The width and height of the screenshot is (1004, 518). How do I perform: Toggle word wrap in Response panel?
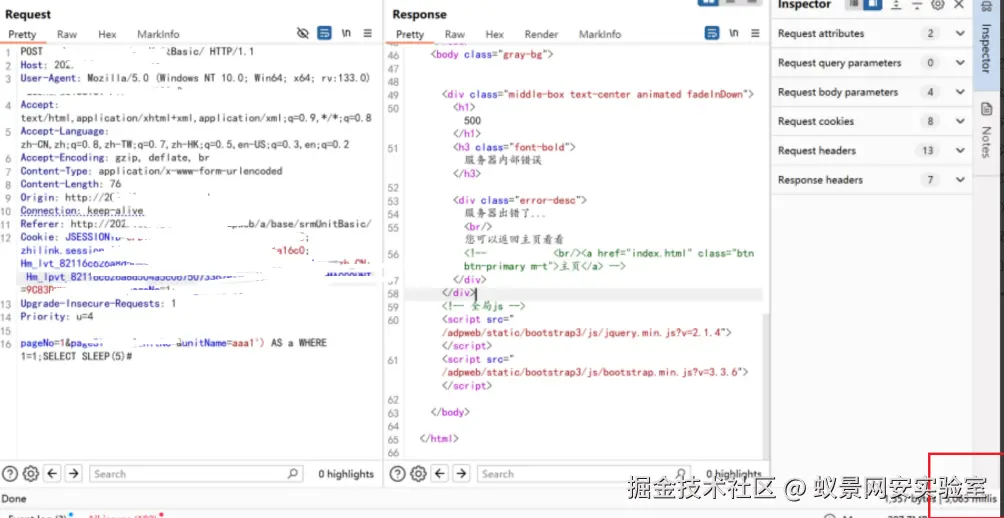point(712,33)
